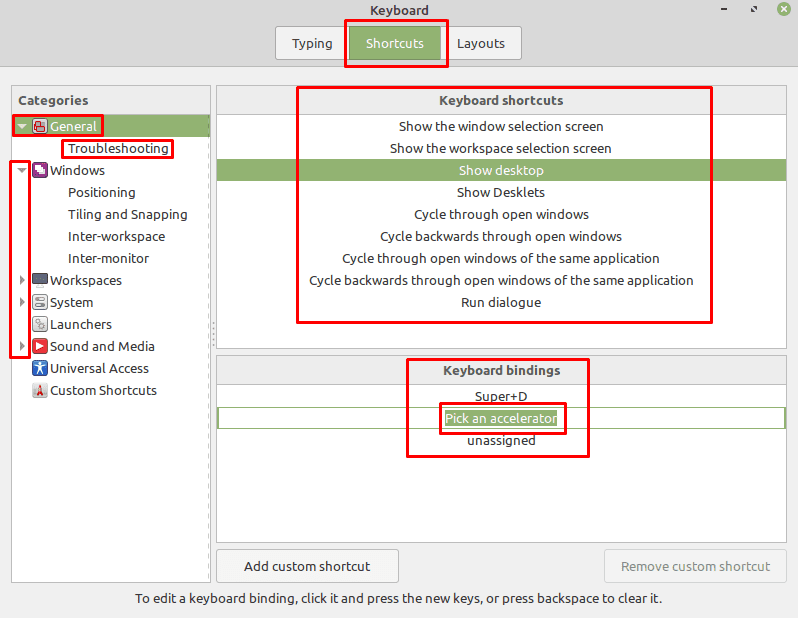Expand the Sound and Media arrow

22,346
